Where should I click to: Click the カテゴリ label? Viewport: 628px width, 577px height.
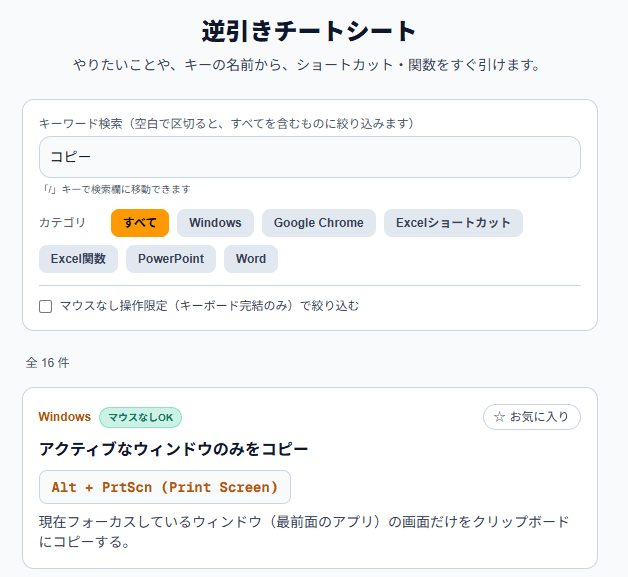click(x=62, y=222)
